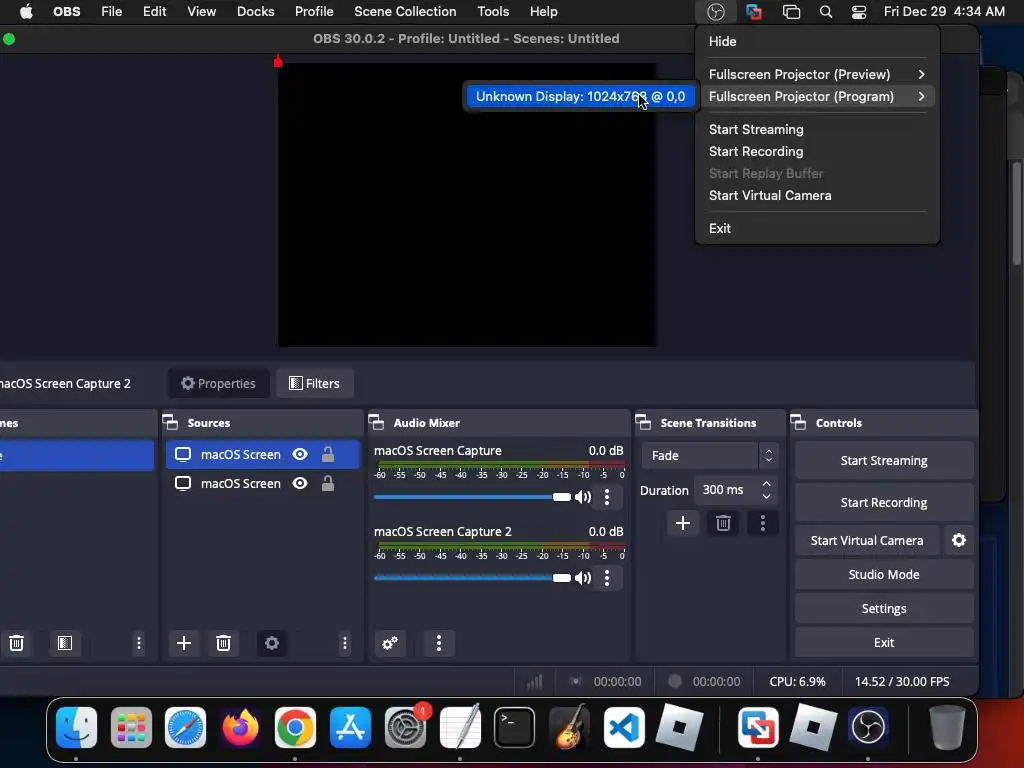
Task: Open Settings from Controls panel
Action: pos(884,609)
